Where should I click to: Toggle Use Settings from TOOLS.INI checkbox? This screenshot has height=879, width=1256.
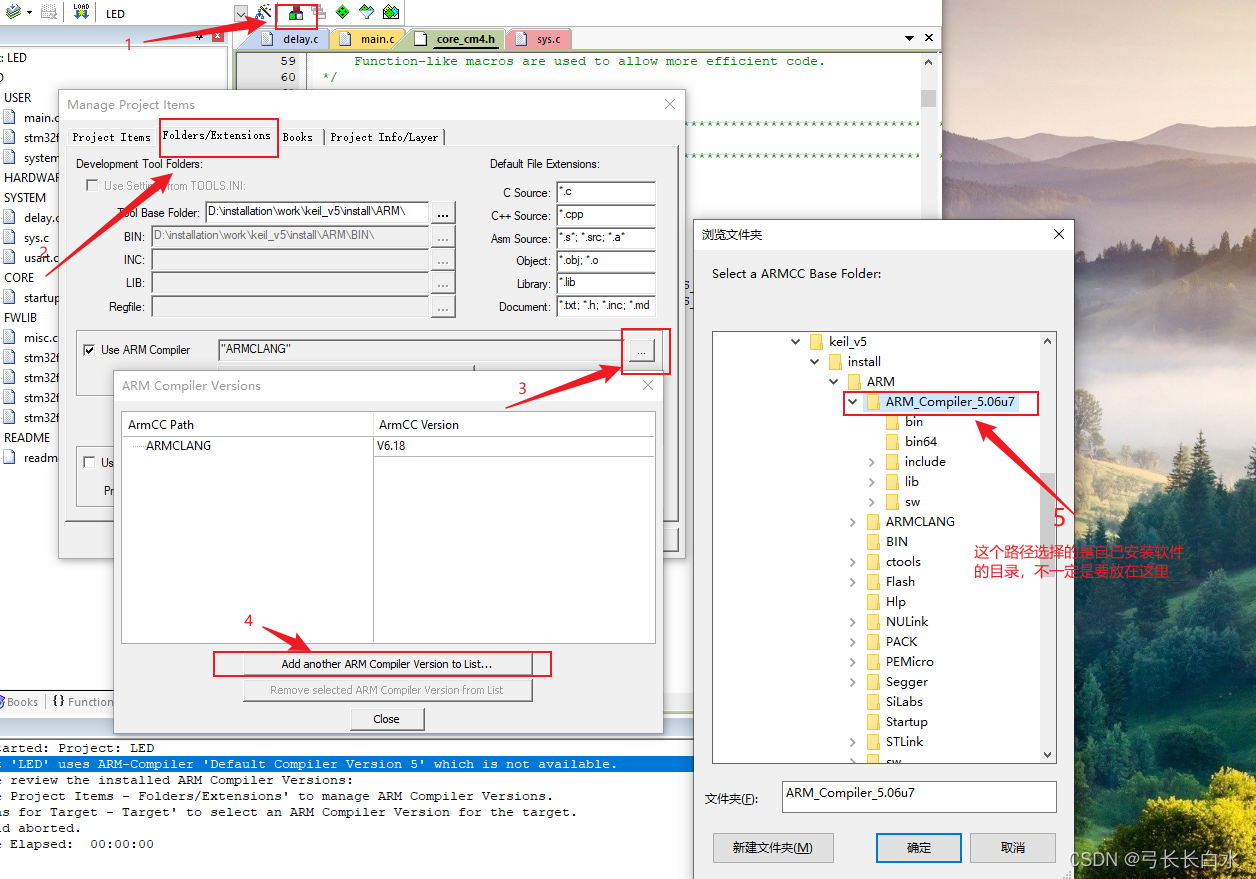[92, 186]
